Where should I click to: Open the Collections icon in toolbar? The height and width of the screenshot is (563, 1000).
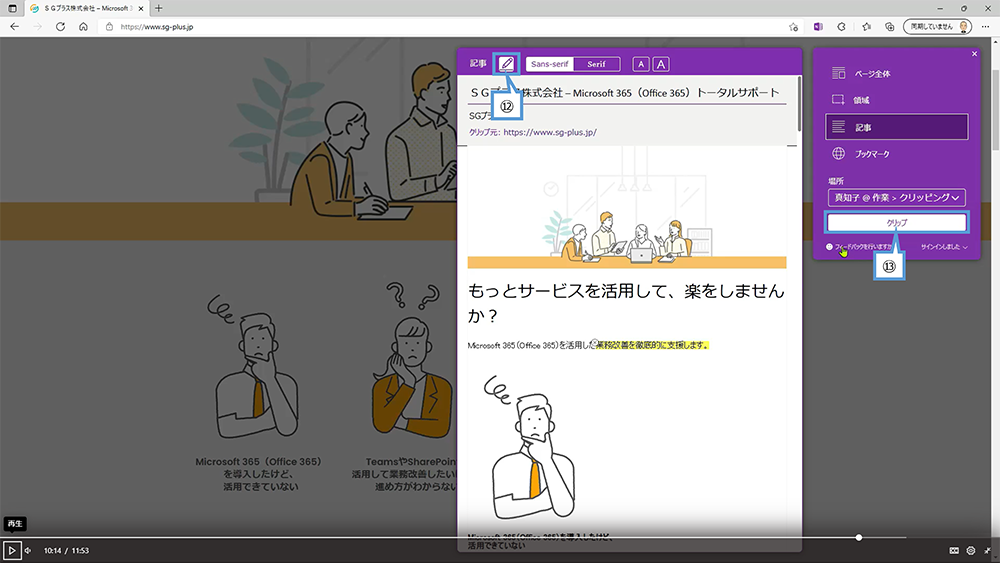point(890,27)
